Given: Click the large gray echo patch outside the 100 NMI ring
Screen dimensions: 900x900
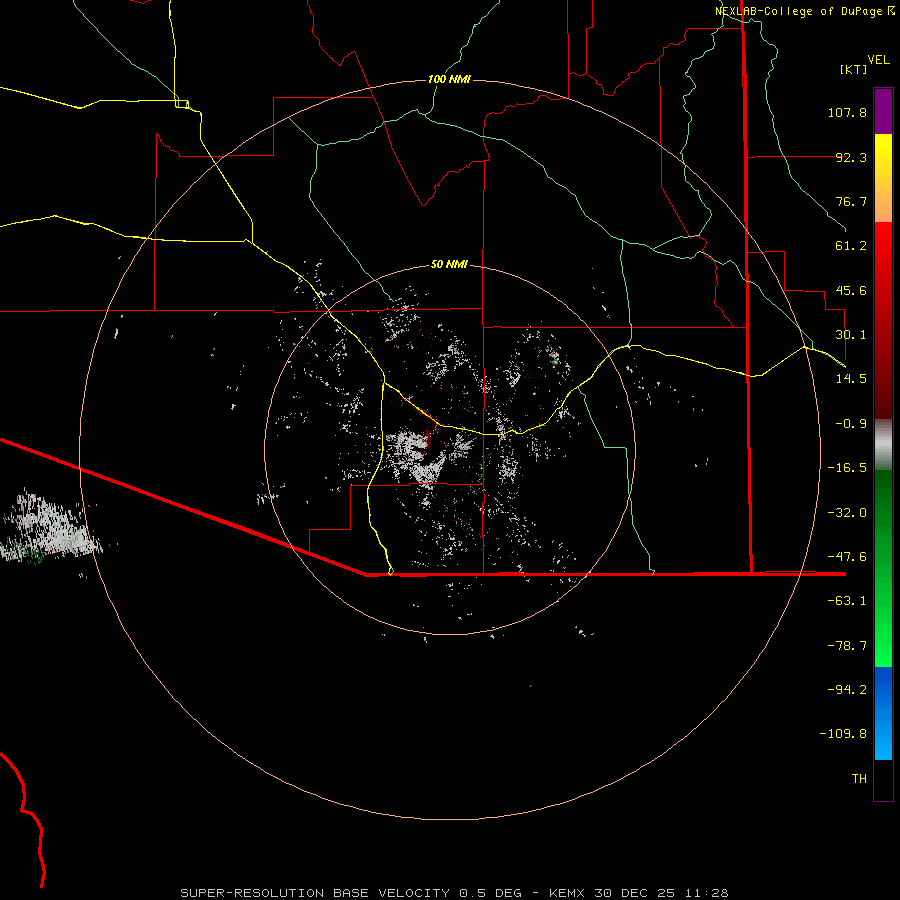Looking at the screenshot, I should (51, 528).
